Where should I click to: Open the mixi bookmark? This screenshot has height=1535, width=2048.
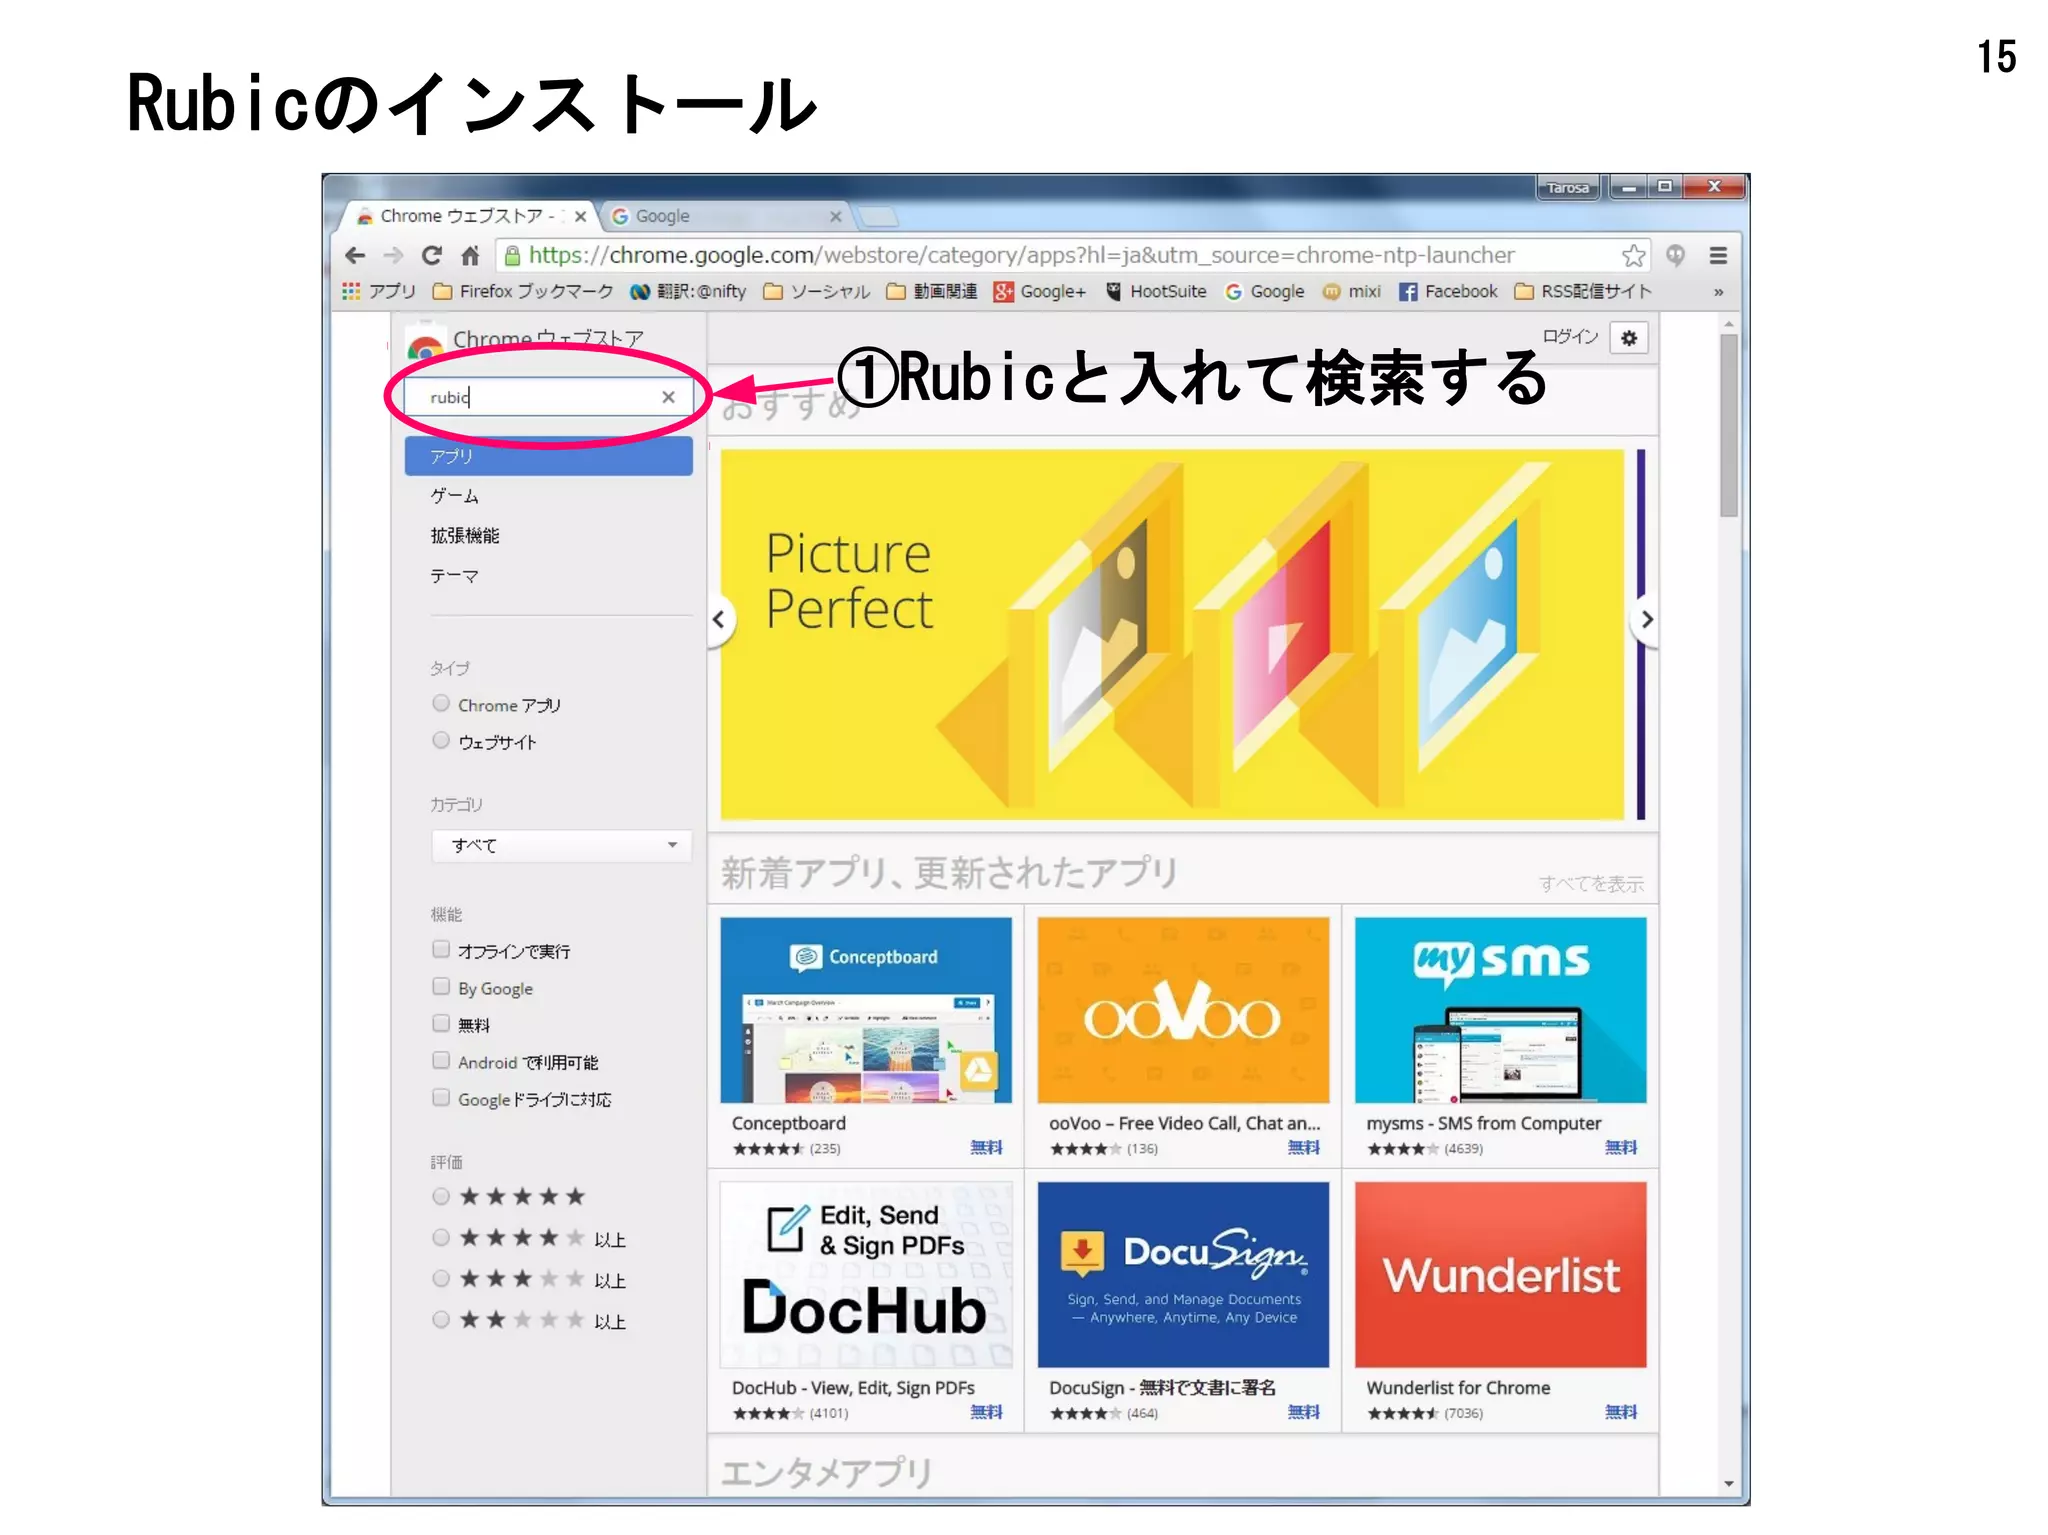(1352, 291)
